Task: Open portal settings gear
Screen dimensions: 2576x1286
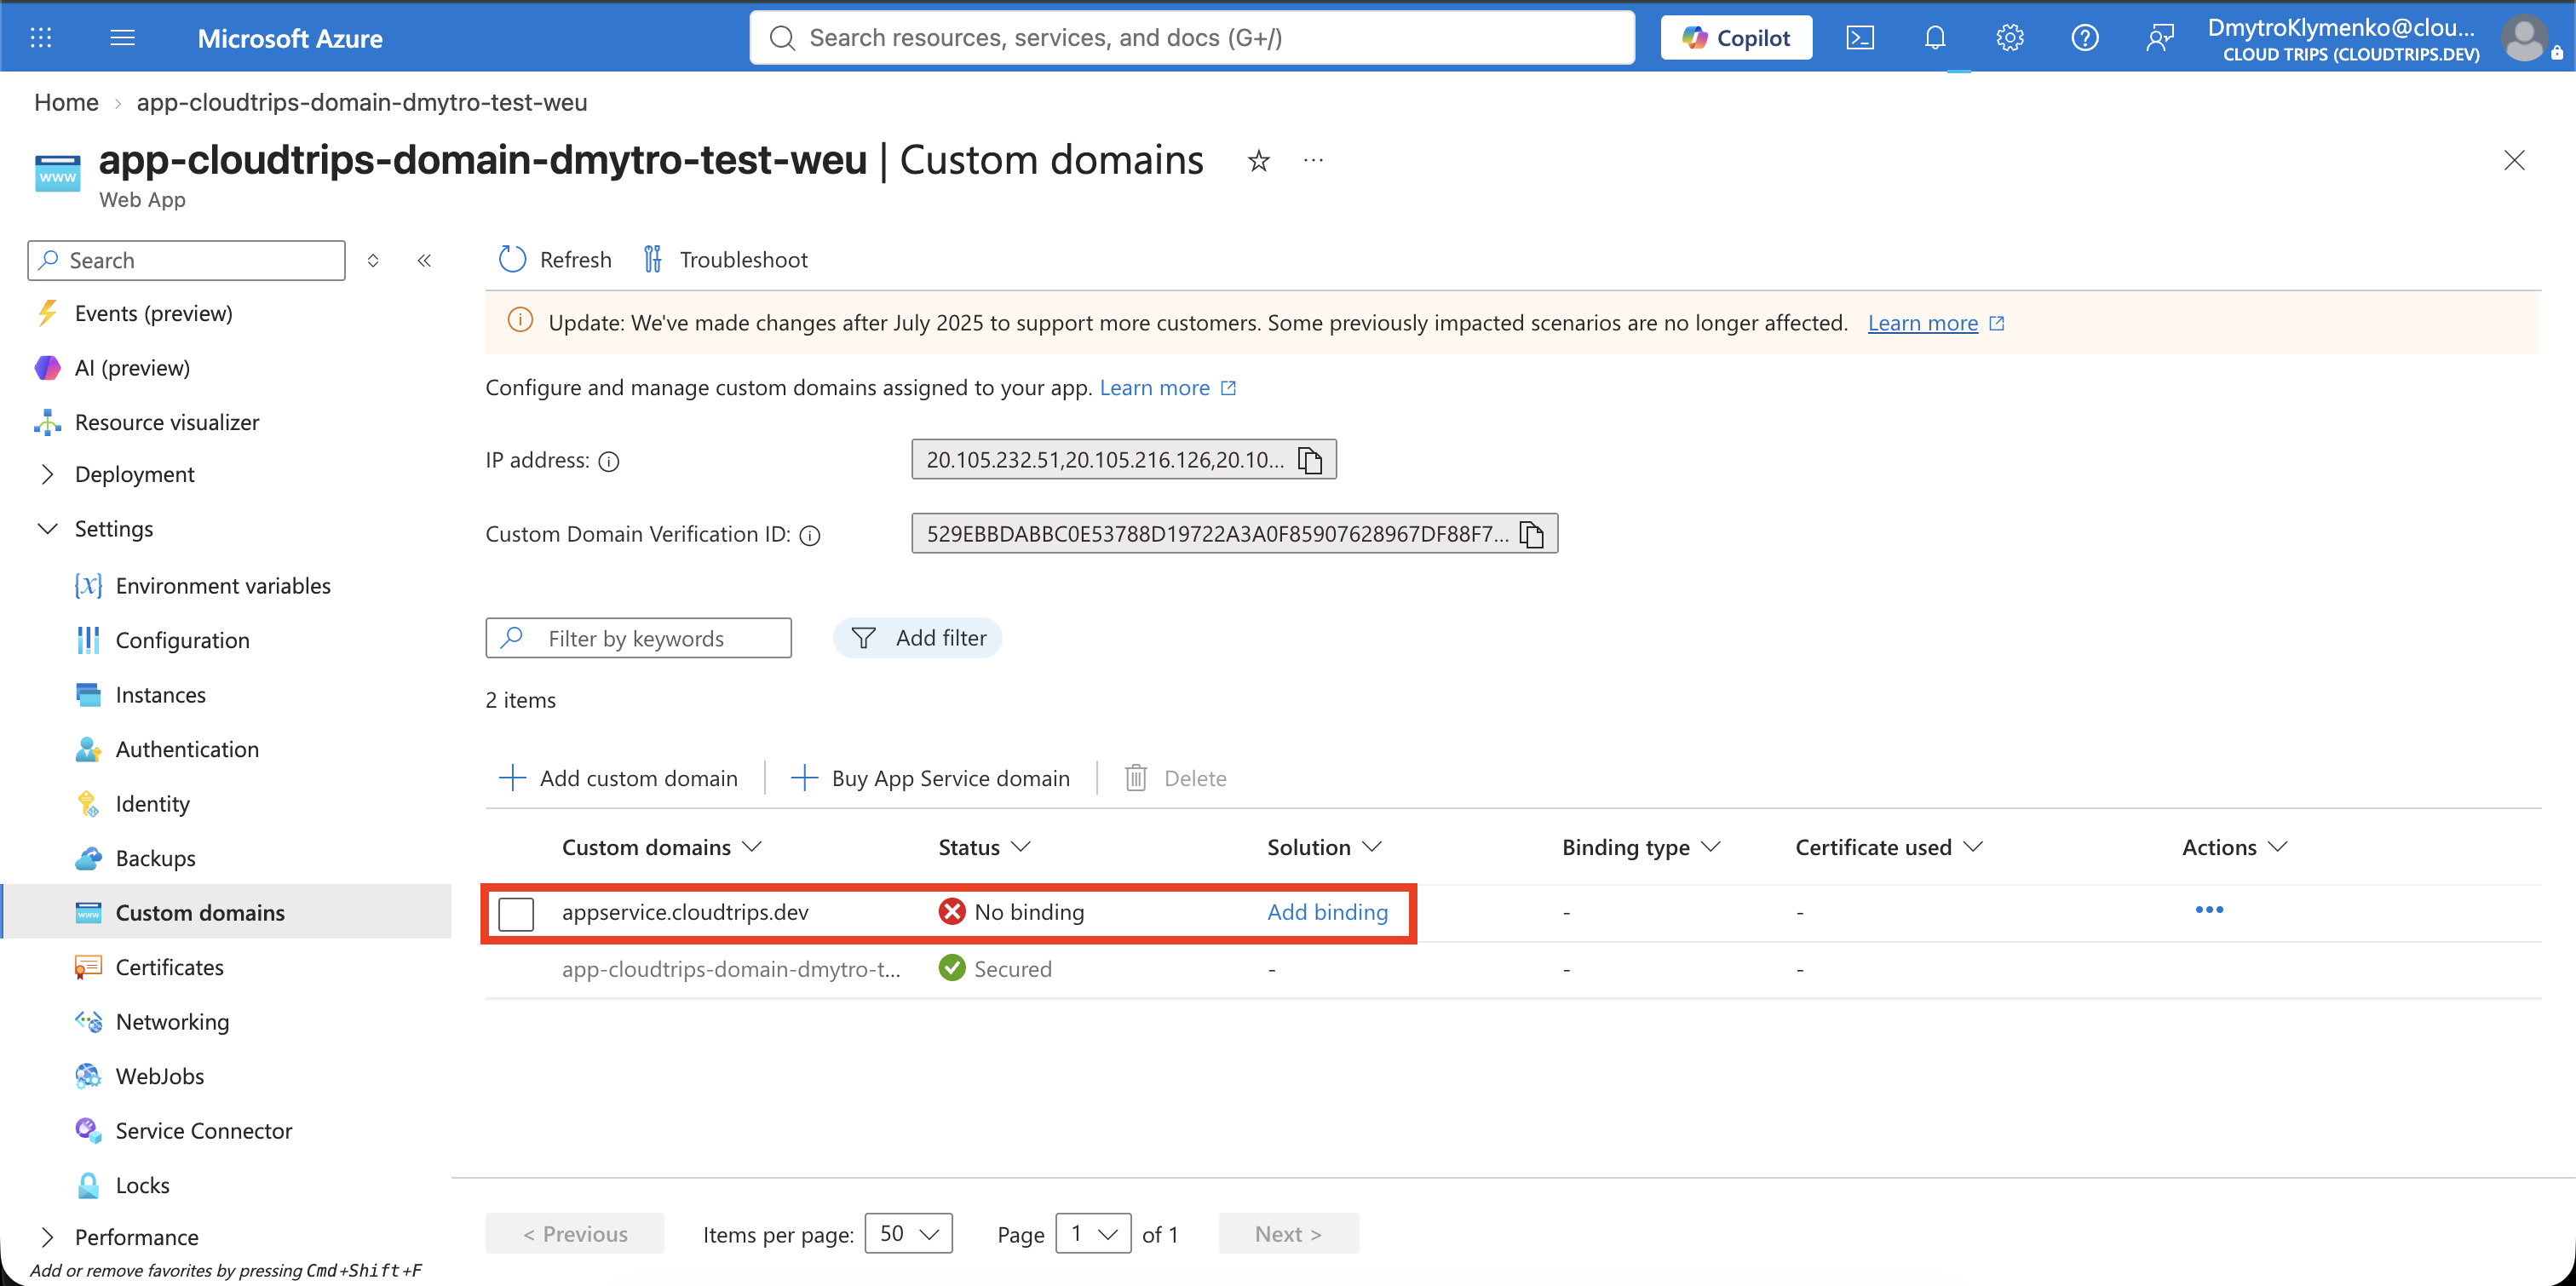Action: (2010, 38)
